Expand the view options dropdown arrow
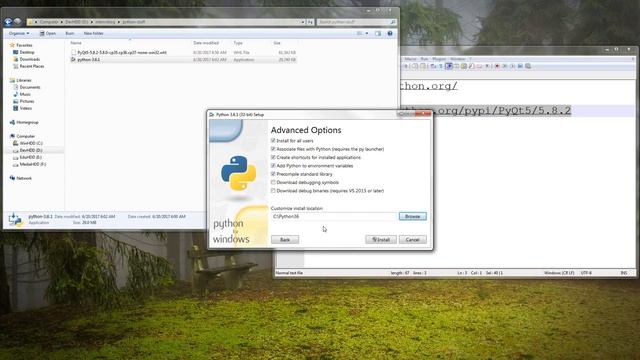 point(367,33)
